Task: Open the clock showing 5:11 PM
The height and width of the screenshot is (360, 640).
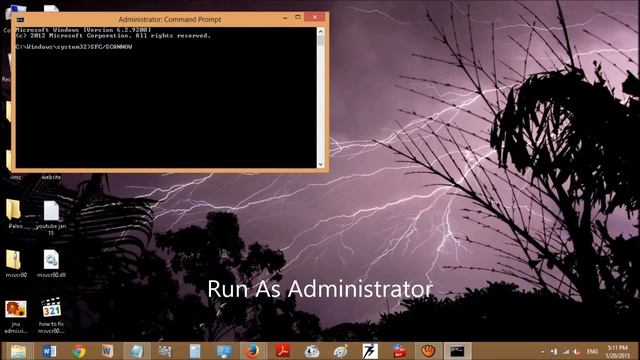Action: coord(618,351)
